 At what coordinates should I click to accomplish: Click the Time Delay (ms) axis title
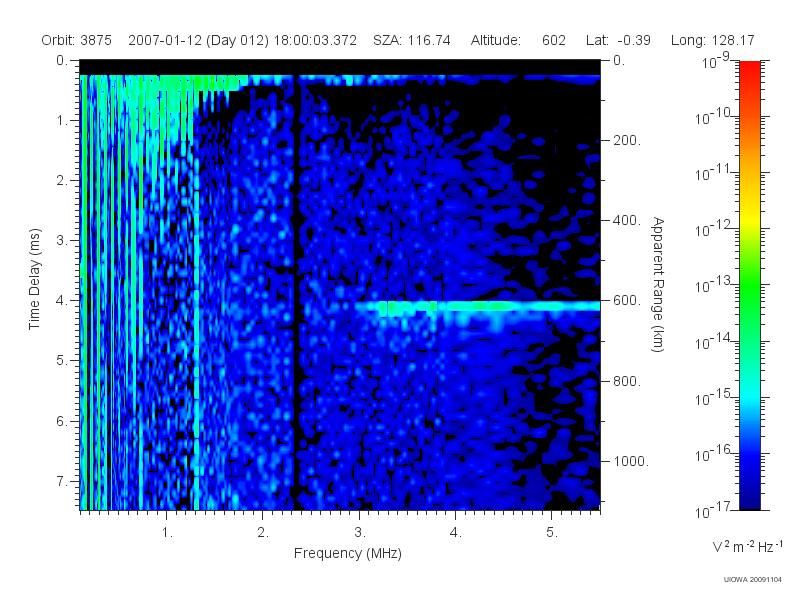pos(34,279)
